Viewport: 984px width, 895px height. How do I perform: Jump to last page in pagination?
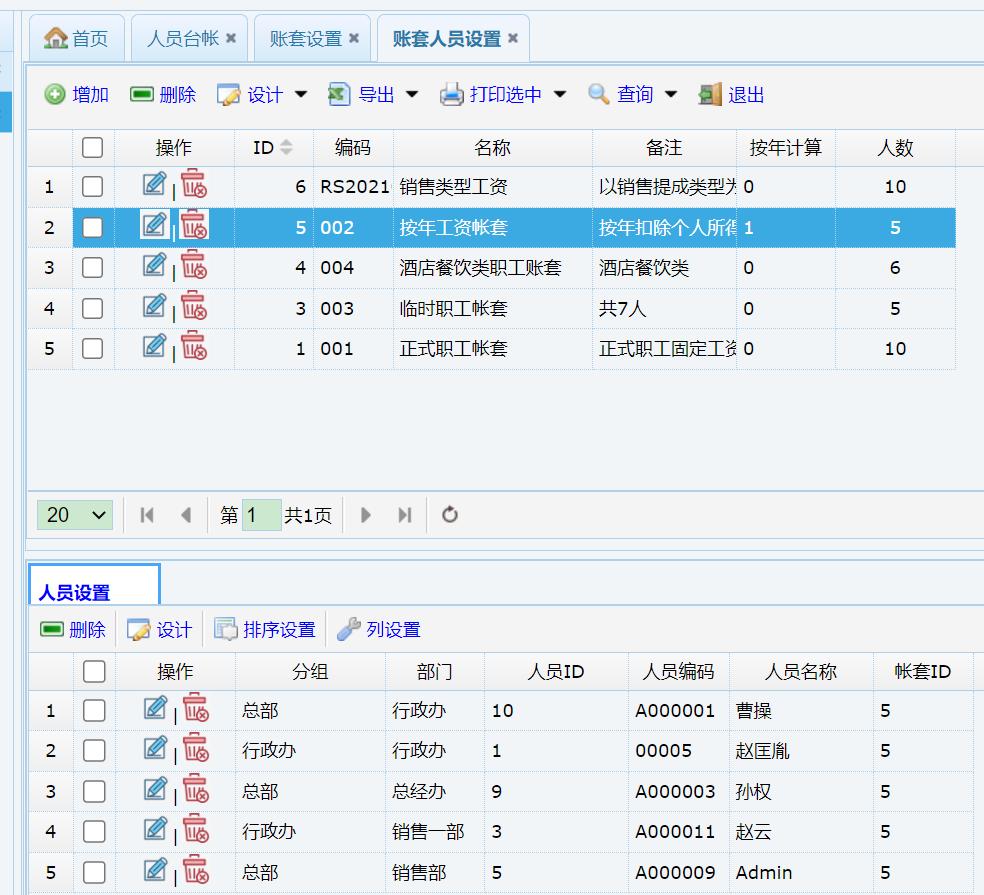[404, 515]
